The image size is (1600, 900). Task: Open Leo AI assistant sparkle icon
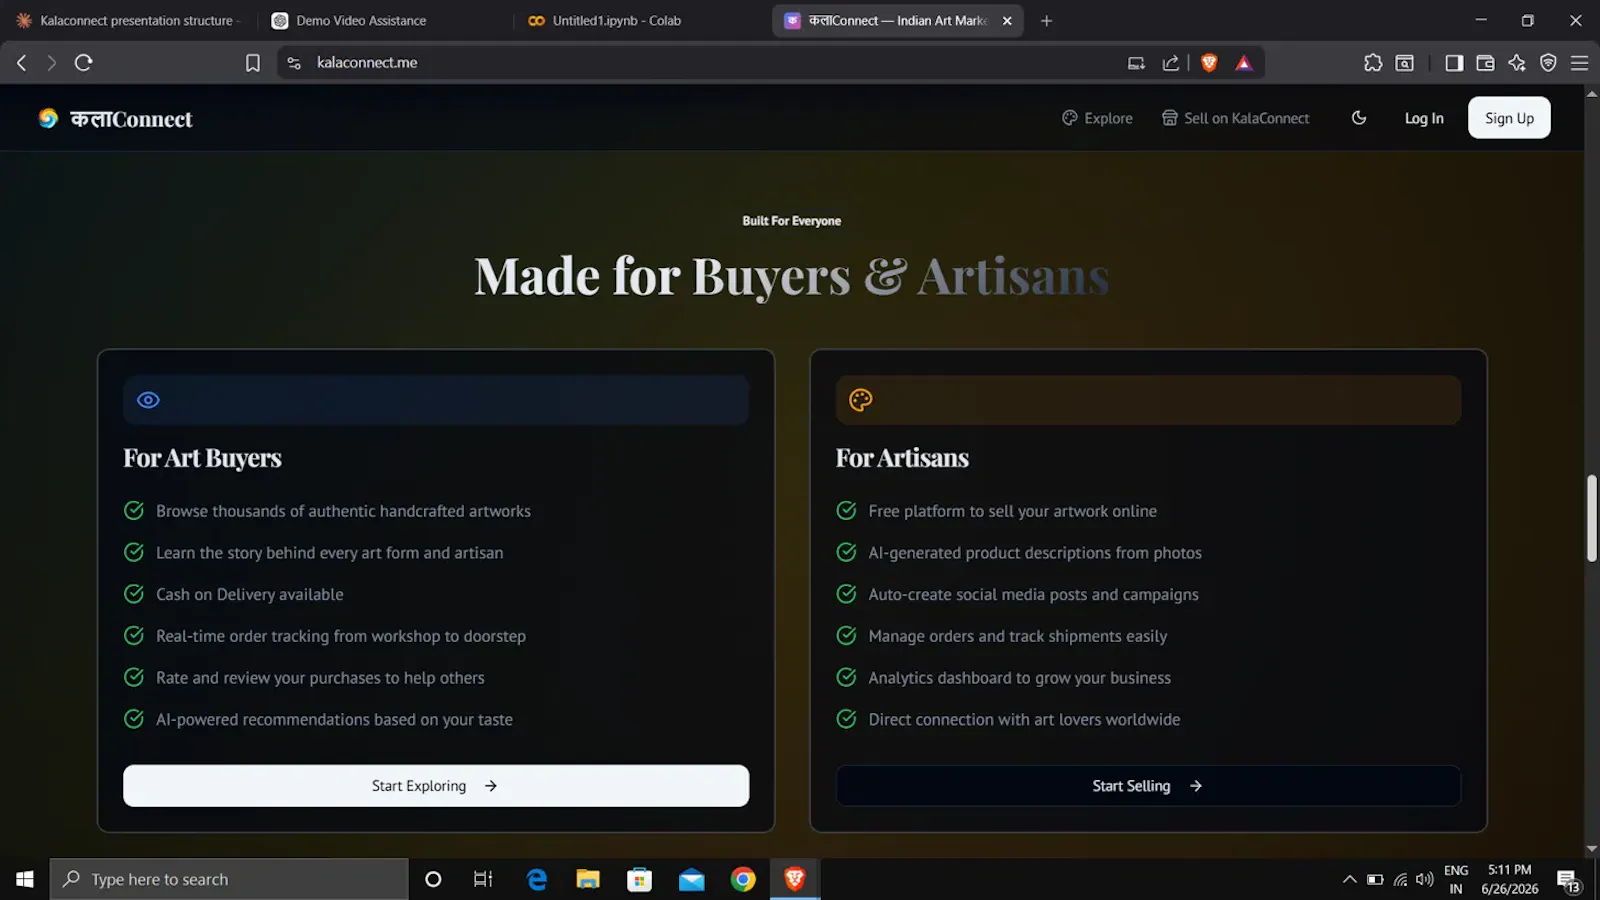1517,63
